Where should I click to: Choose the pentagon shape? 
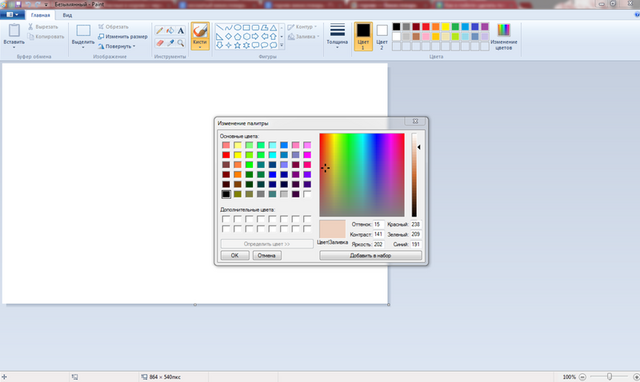(238, 37)
